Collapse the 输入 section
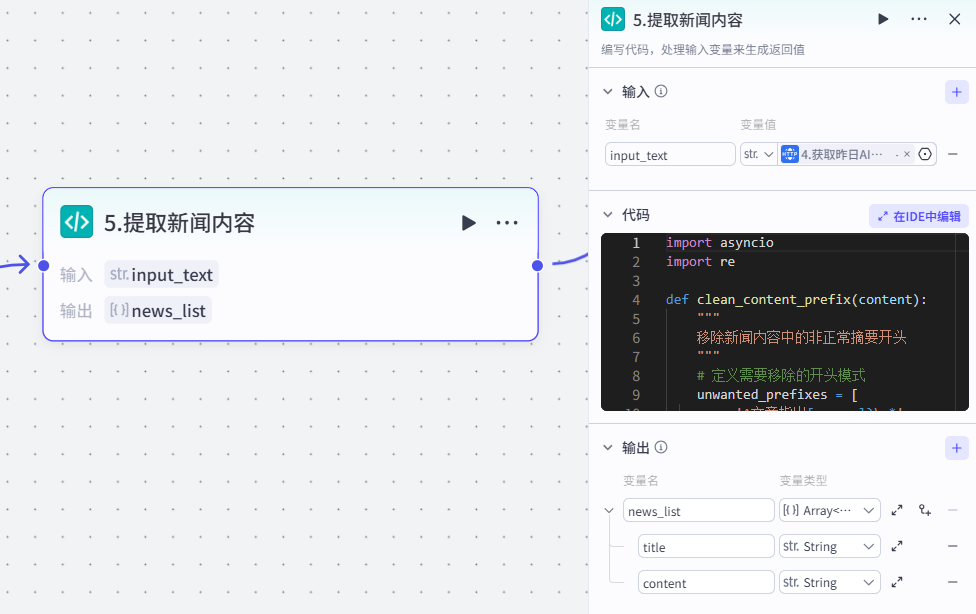 607,92
